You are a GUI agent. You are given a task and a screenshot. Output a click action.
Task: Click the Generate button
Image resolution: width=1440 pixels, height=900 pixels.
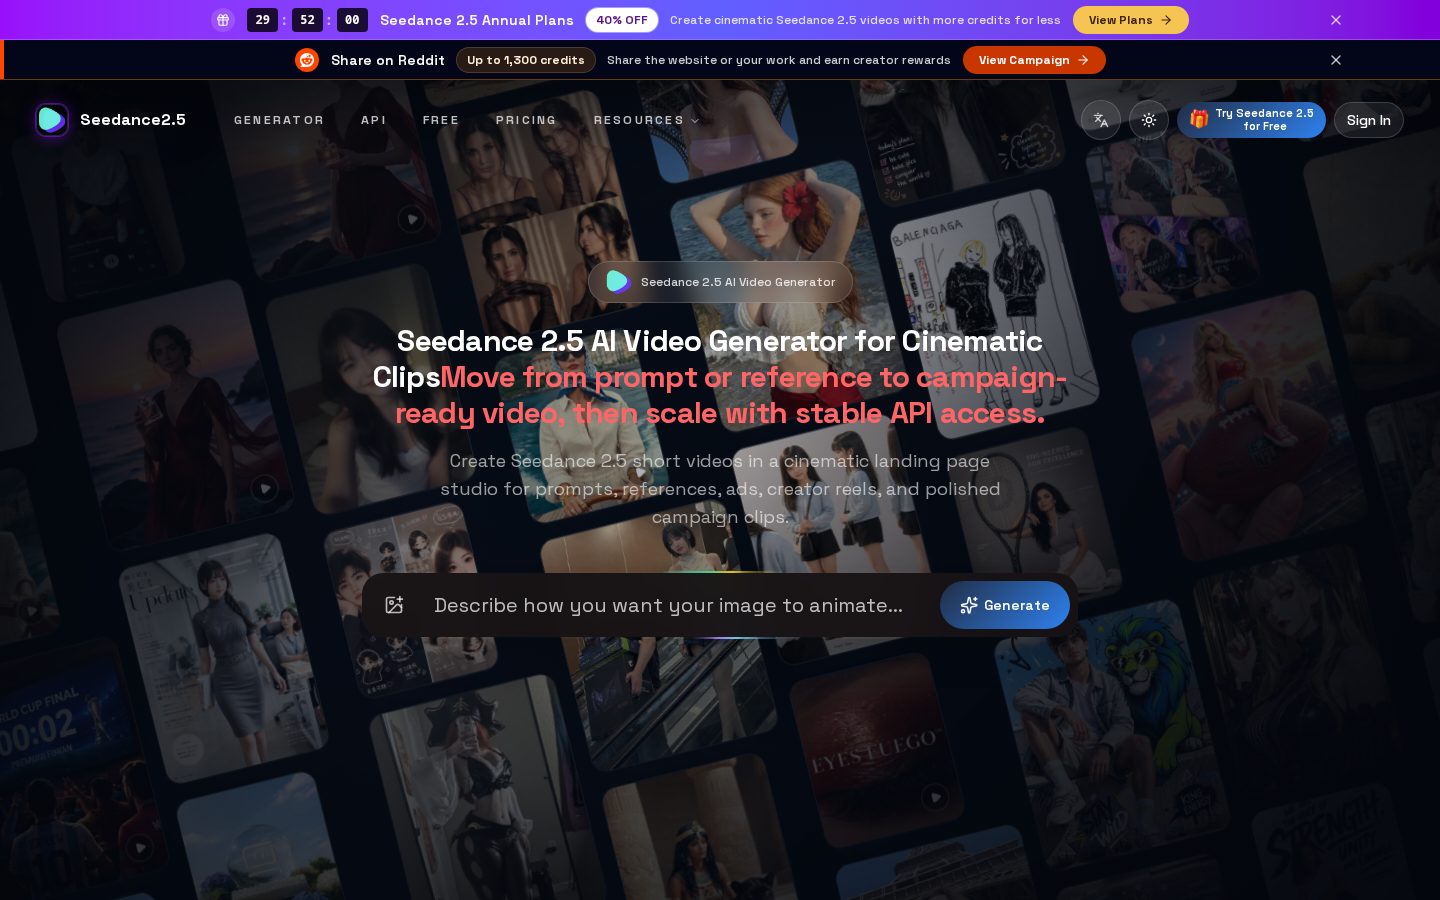(x=1005, y=605)
